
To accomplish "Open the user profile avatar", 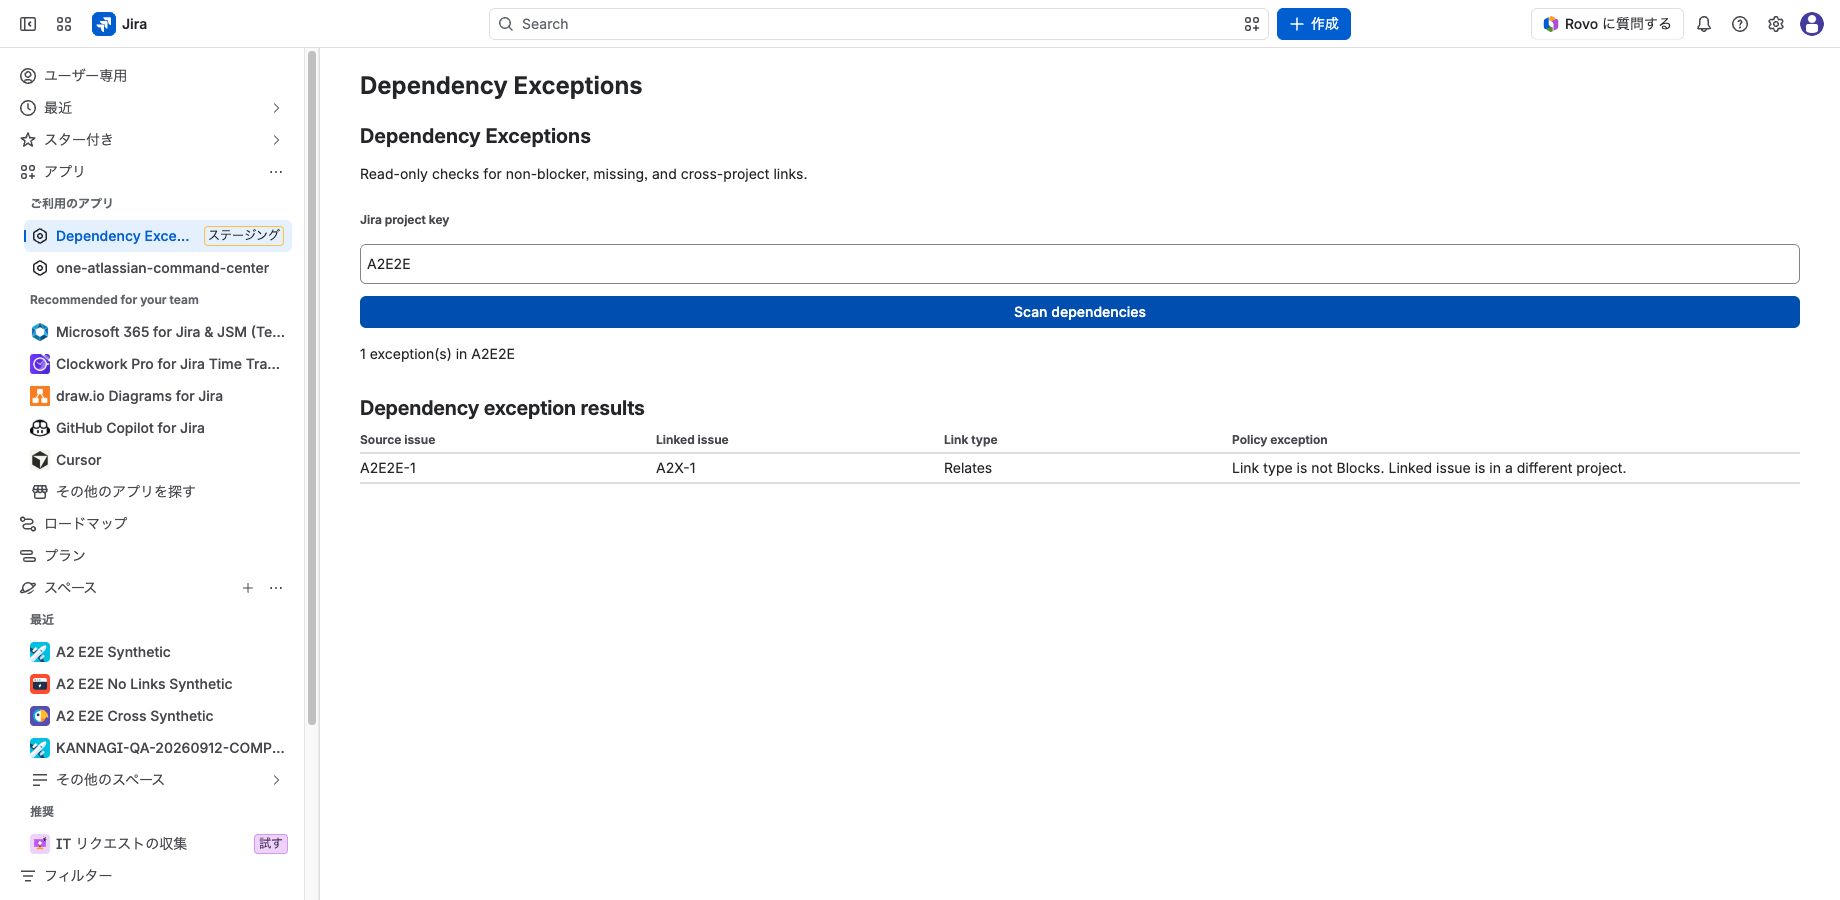I will pyautogui.click(x=1812, y=24).
